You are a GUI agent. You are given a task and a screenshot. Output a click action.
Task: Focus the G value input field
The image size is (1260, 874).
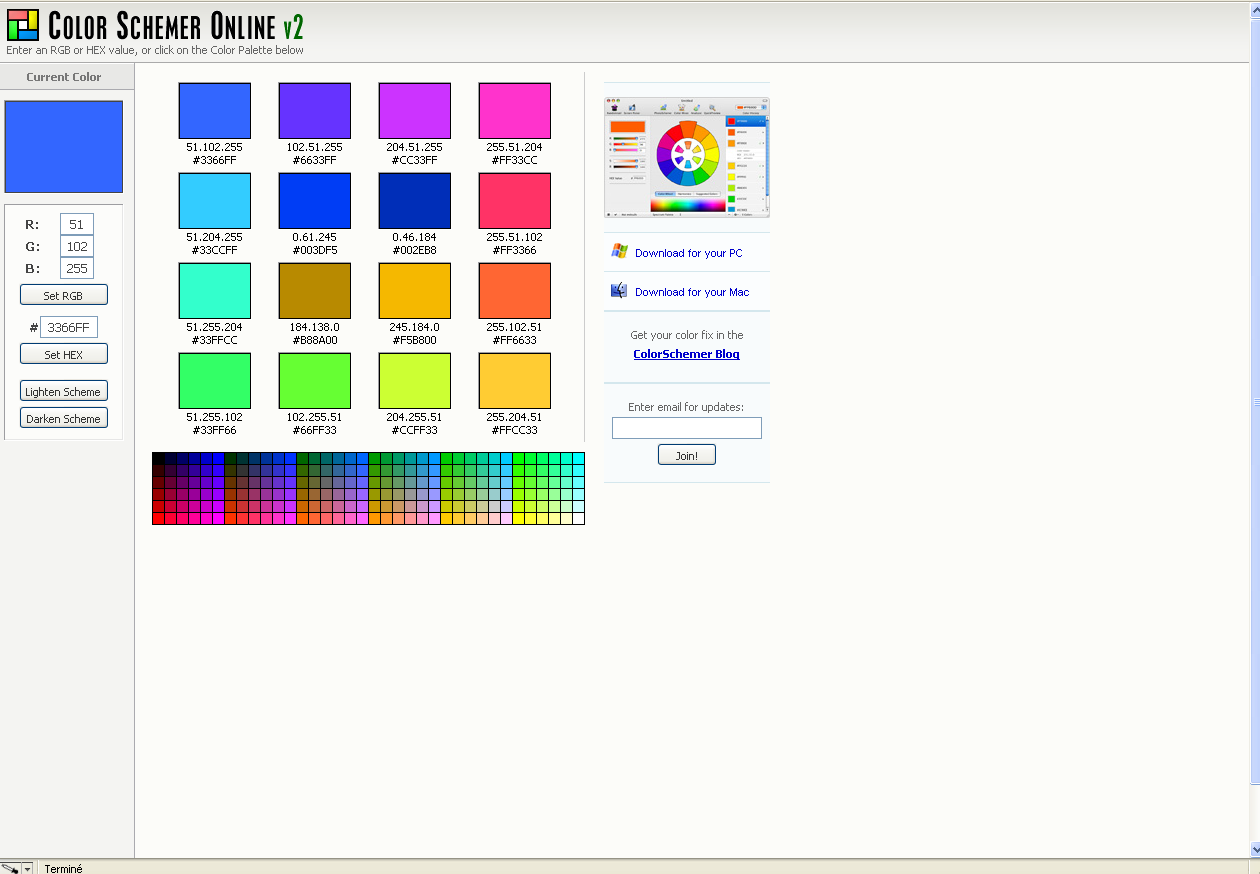[x=77, y=247]
